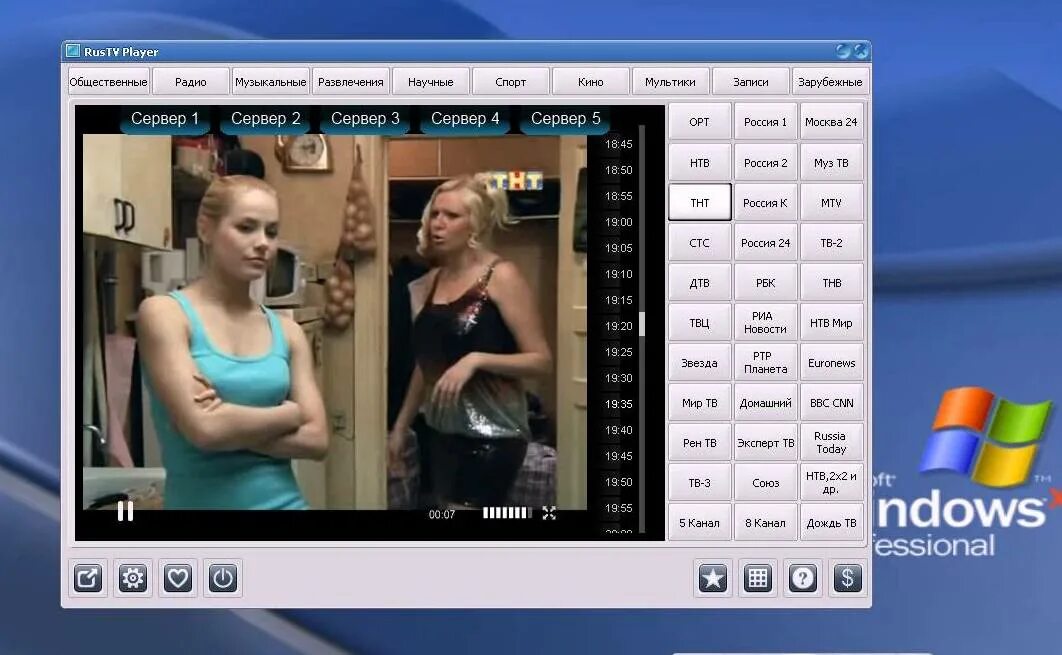
Task: Click the star icon button
Action: pos(713,578)
